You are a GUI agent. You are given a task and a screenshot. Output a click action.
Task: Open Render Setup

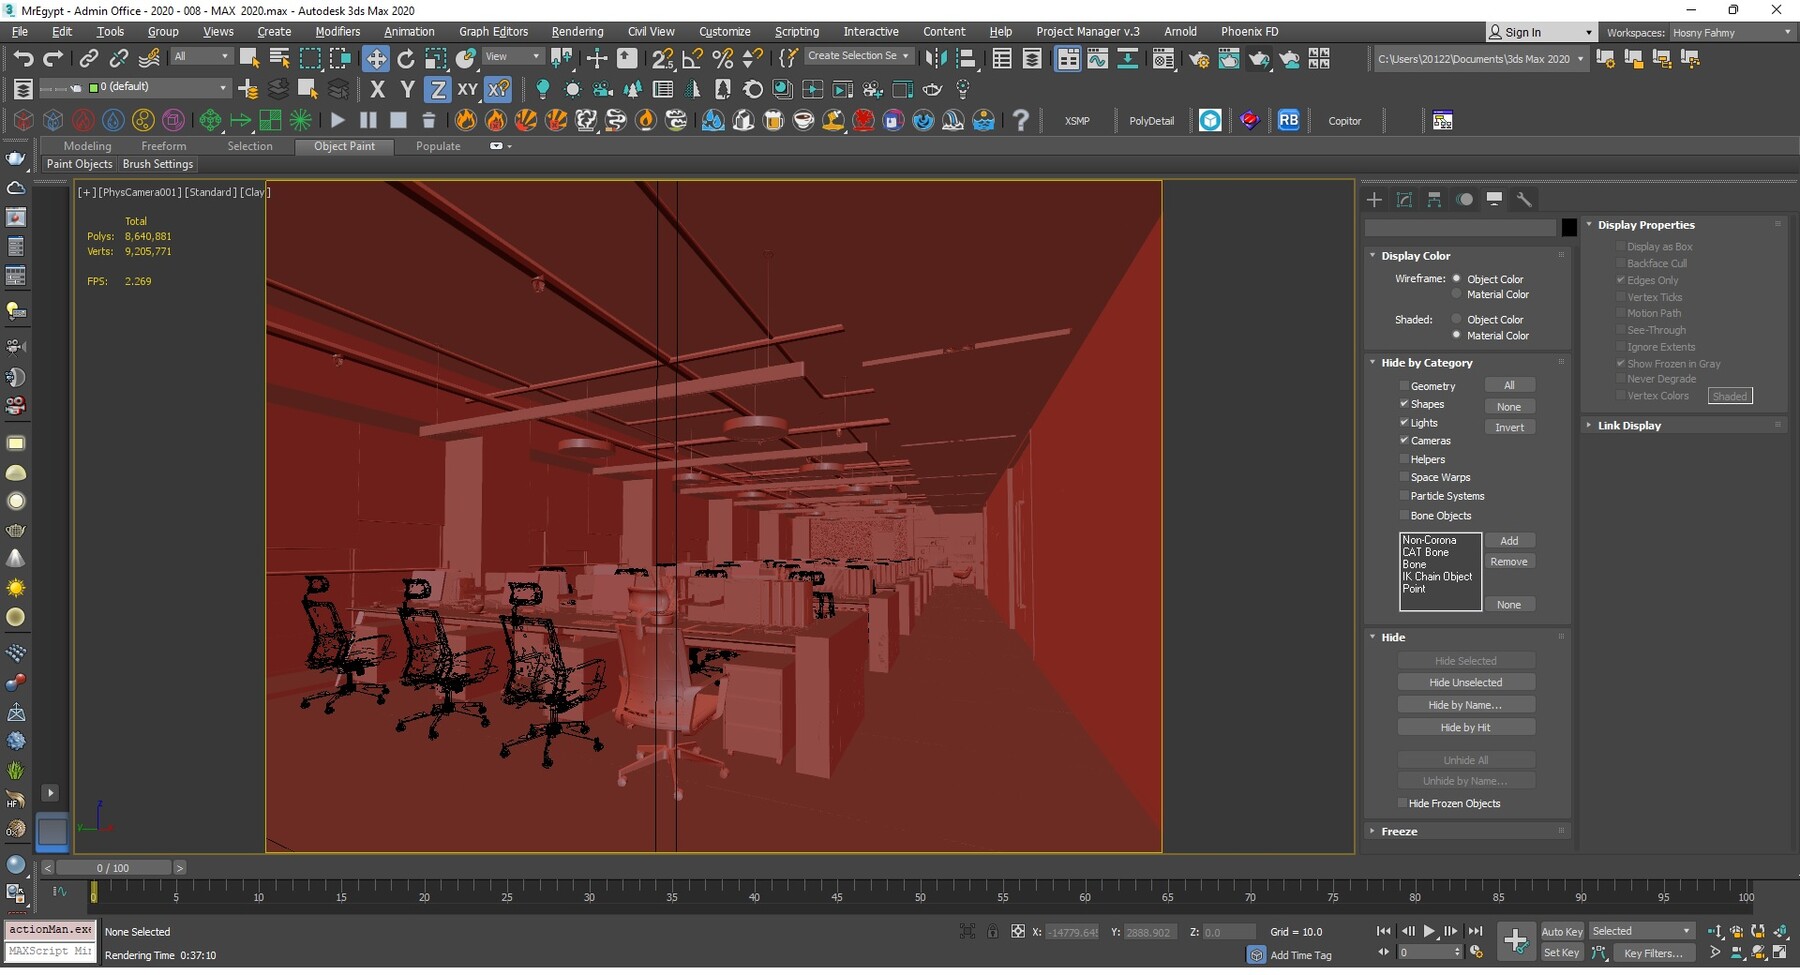pyautogui.click(x=1199, y=58)
